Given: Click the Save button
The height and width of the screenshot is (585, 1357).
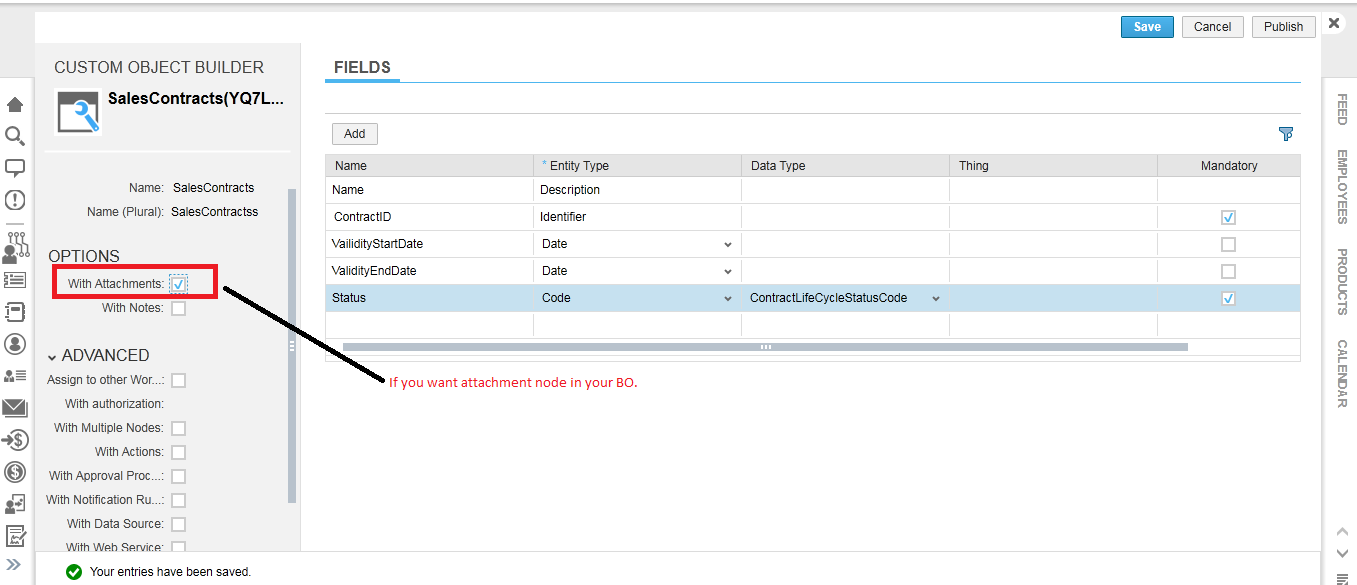Looking at the screenshot, I should pos(1147,27).
